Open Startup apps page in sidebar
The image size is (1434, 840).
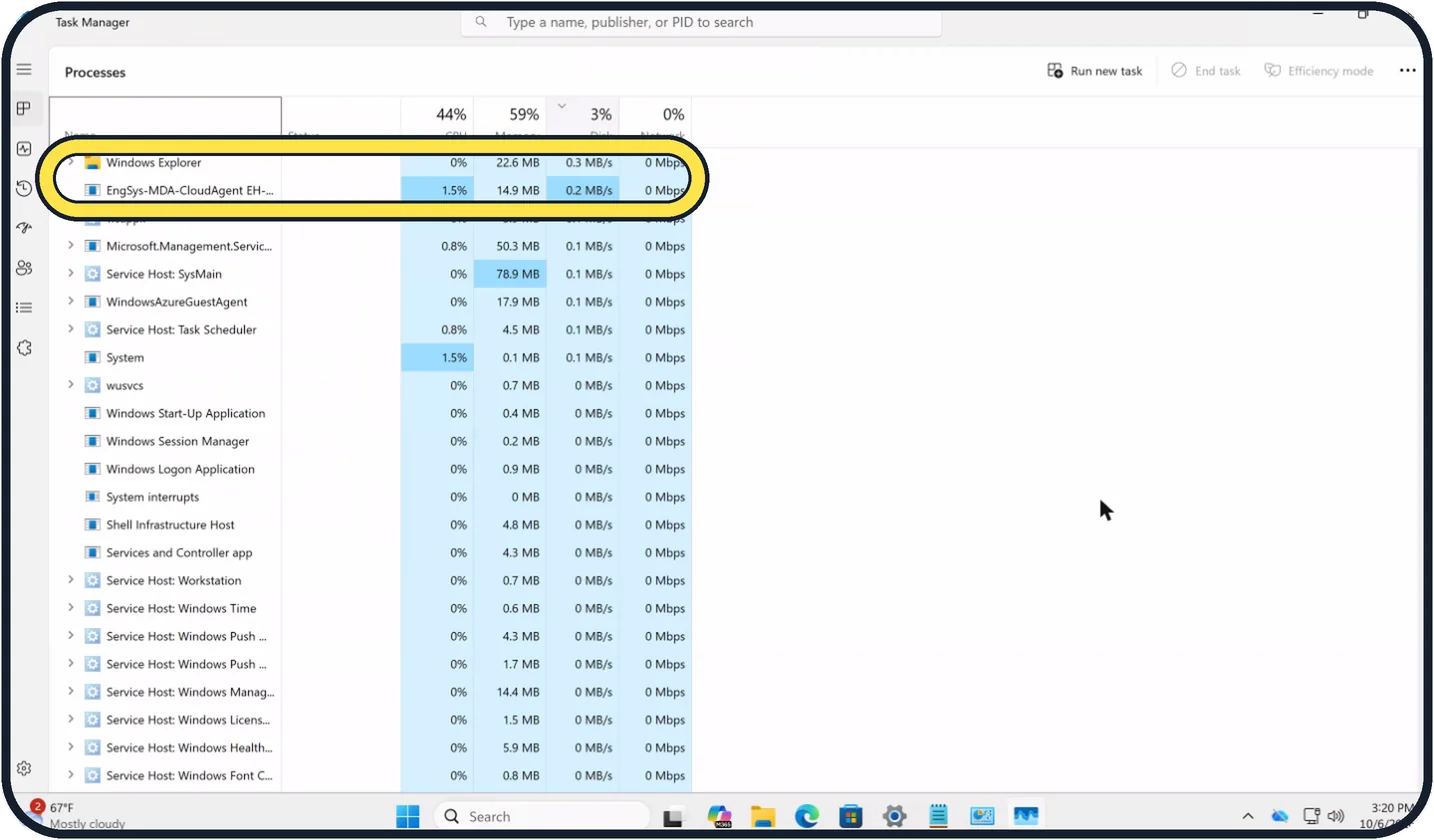[24, 228]
